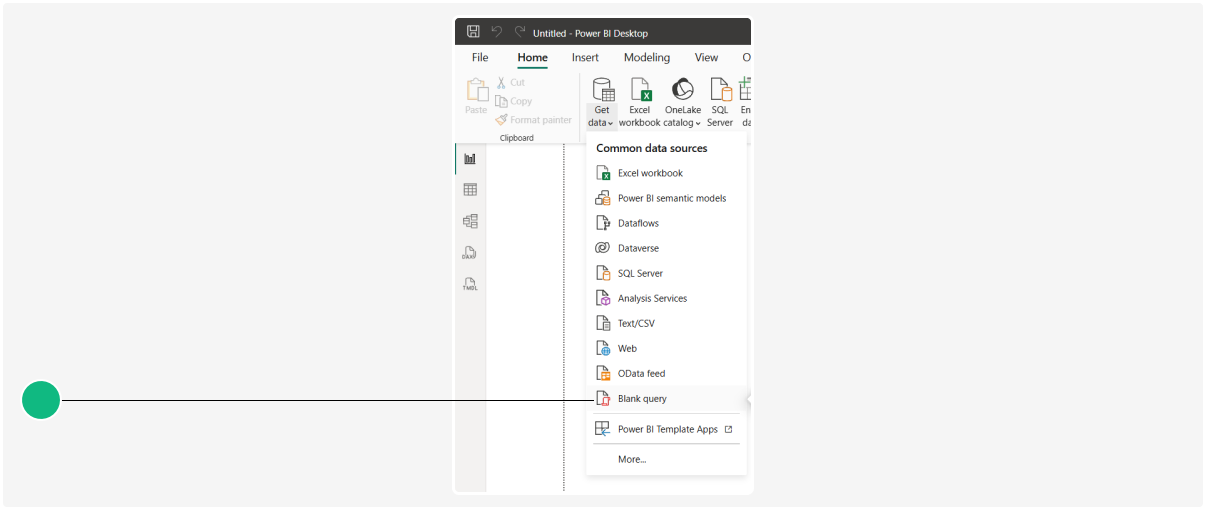Open TMDL view in sidebar
This screenshot has height=510, width=1206.
click(470, 284)
